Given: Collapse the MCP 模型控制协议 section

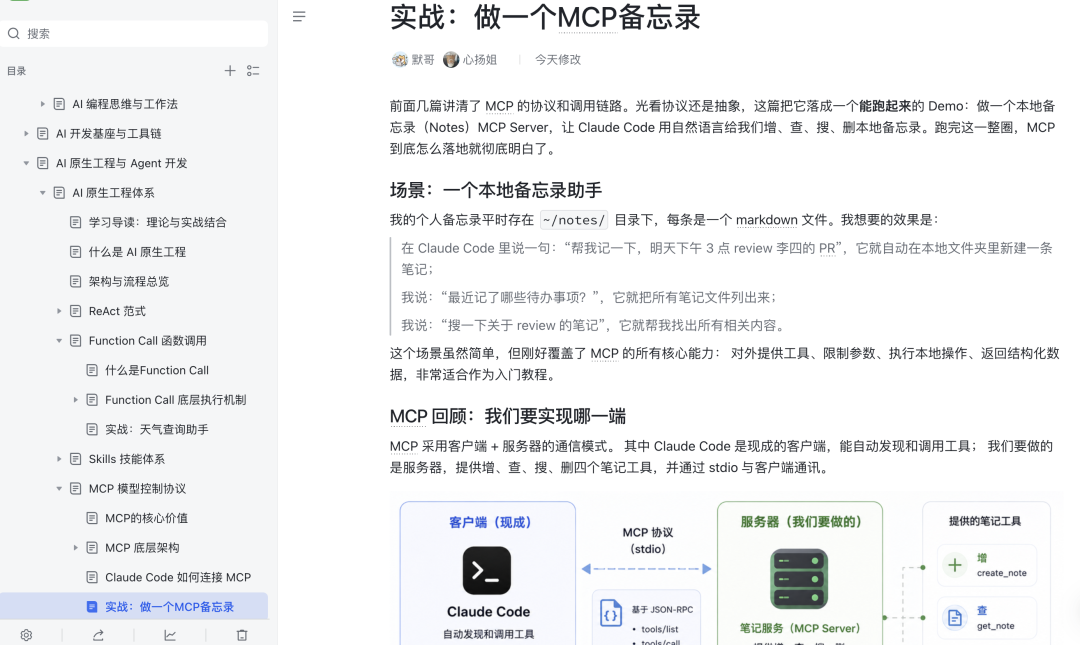Looking at the screenshot, I should pyautogui.click(x=59, y=489).
